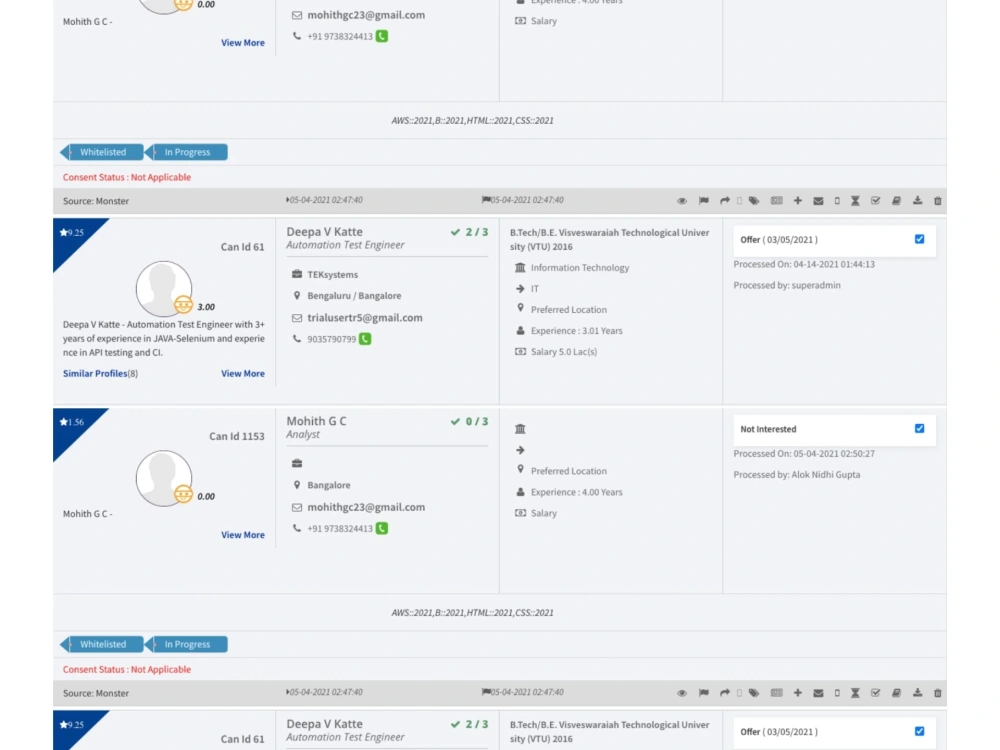
Task: Click the flag icon in lower Source: Monster action bar
Action: click(x=703, y=693)
